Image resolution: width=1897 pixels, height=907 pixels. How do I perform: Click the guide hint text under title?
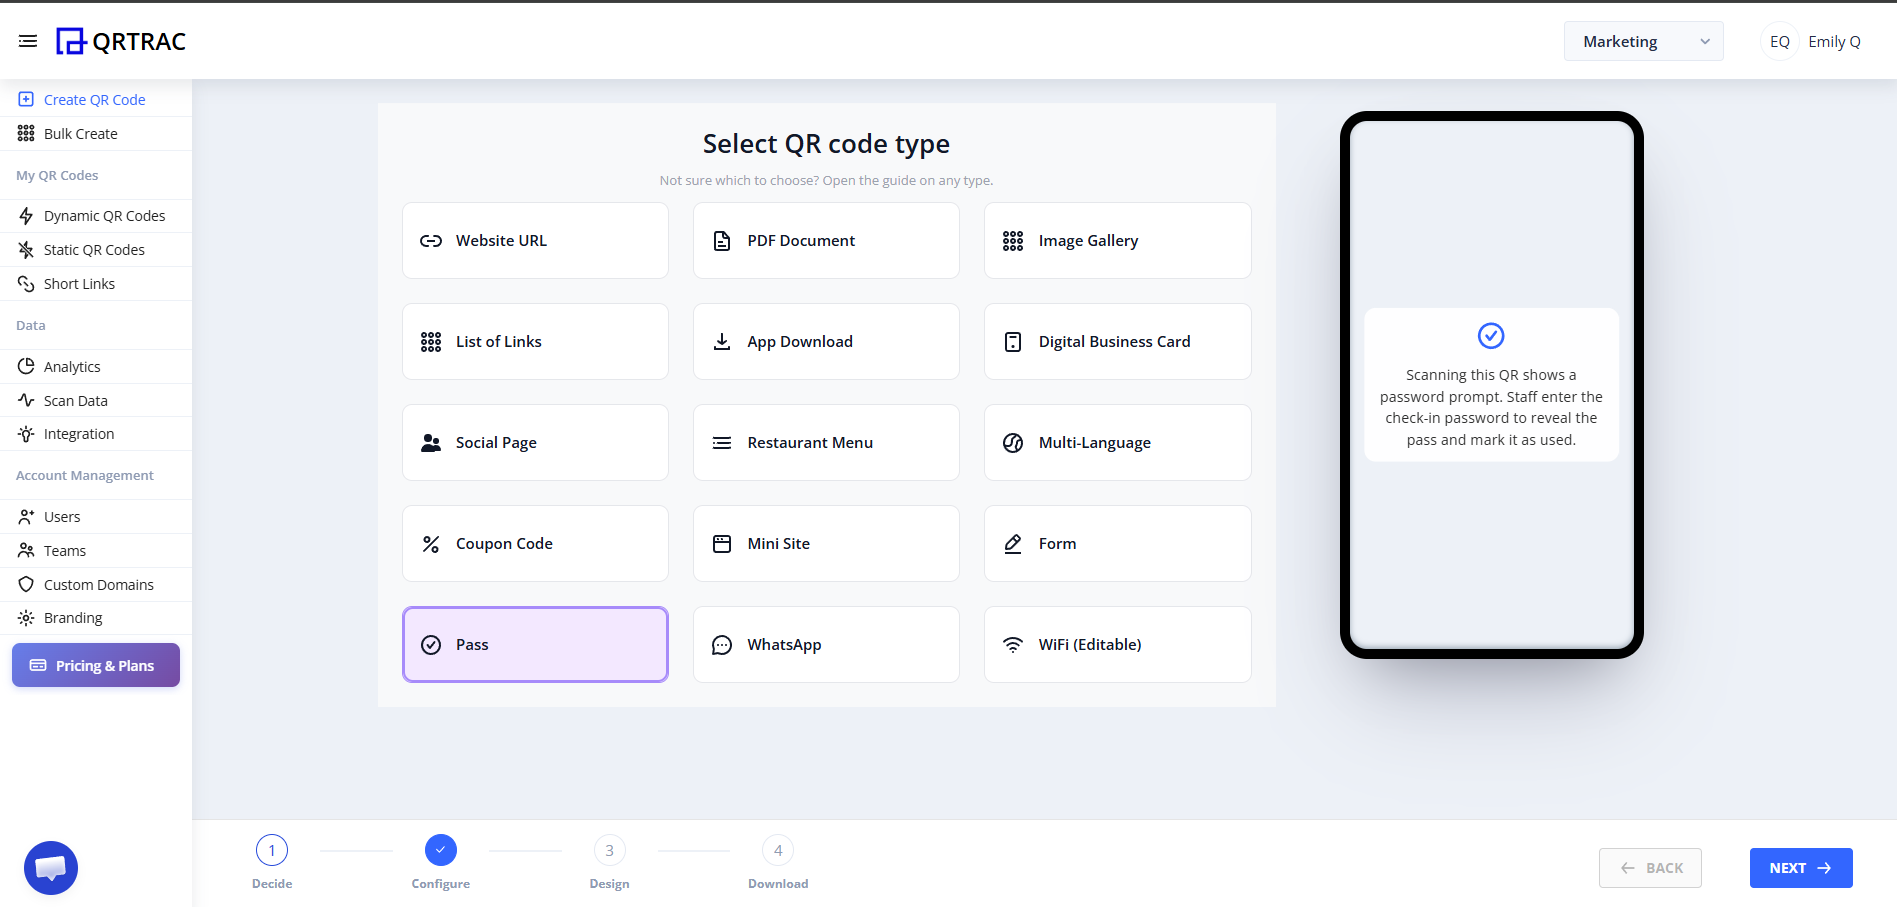click(x=826, y=181)
